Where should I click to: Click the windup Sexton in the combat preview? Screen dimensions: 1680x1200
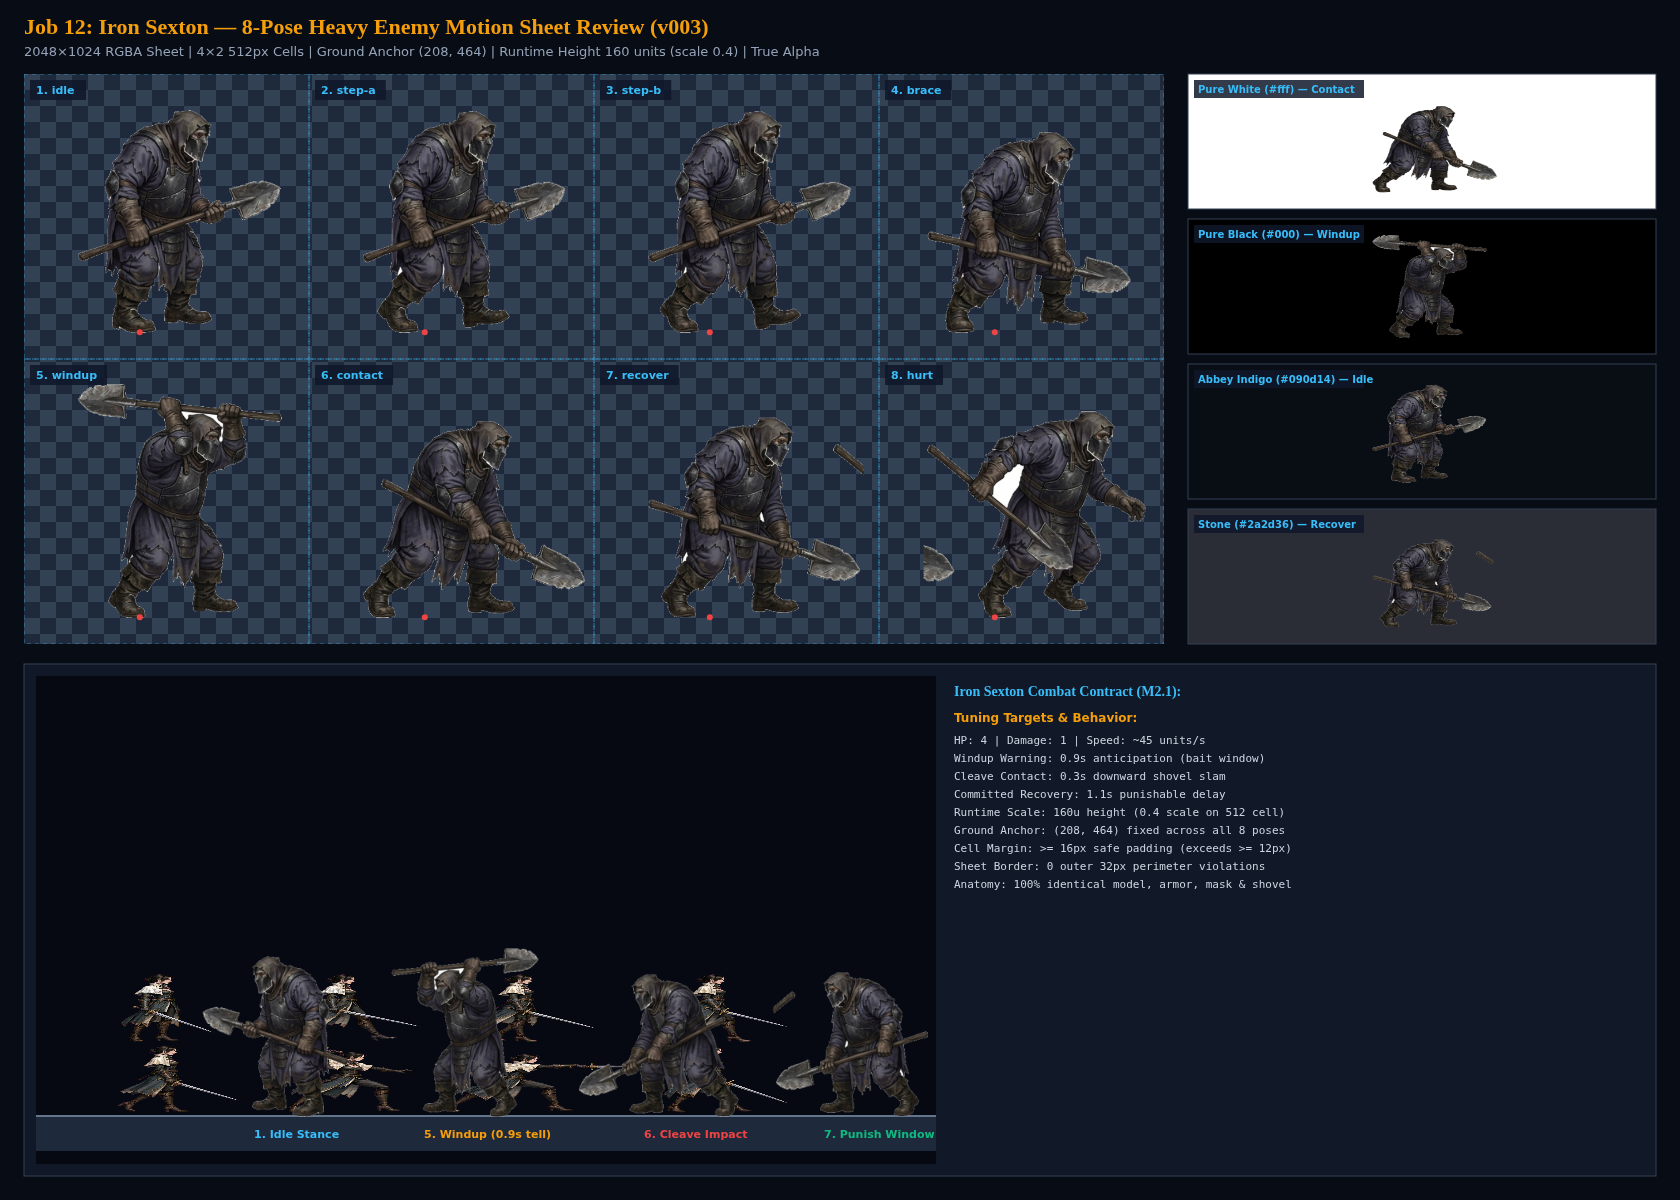(x=466, y=1031)
